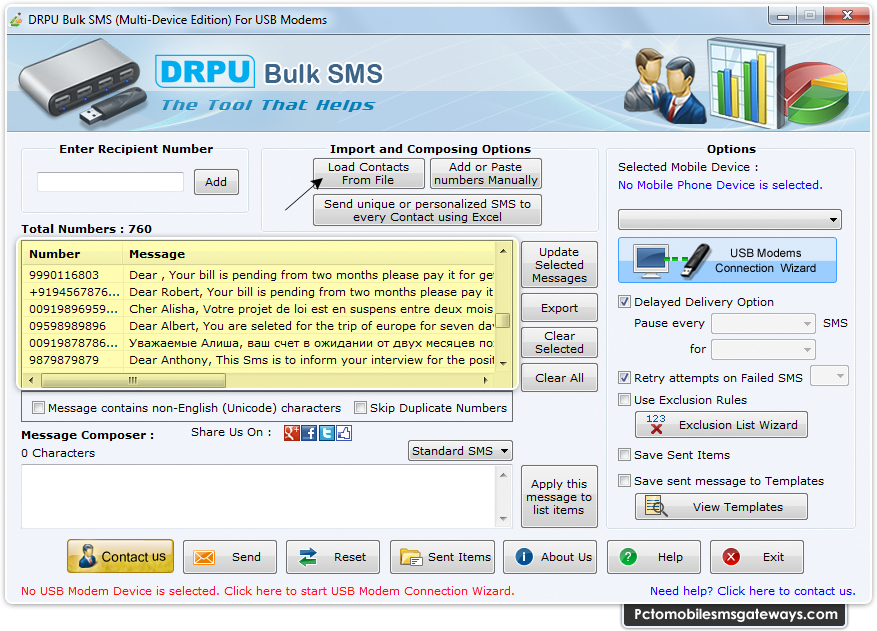
Task: Enable Save sent message to Templates
Action: click(624, 481)
